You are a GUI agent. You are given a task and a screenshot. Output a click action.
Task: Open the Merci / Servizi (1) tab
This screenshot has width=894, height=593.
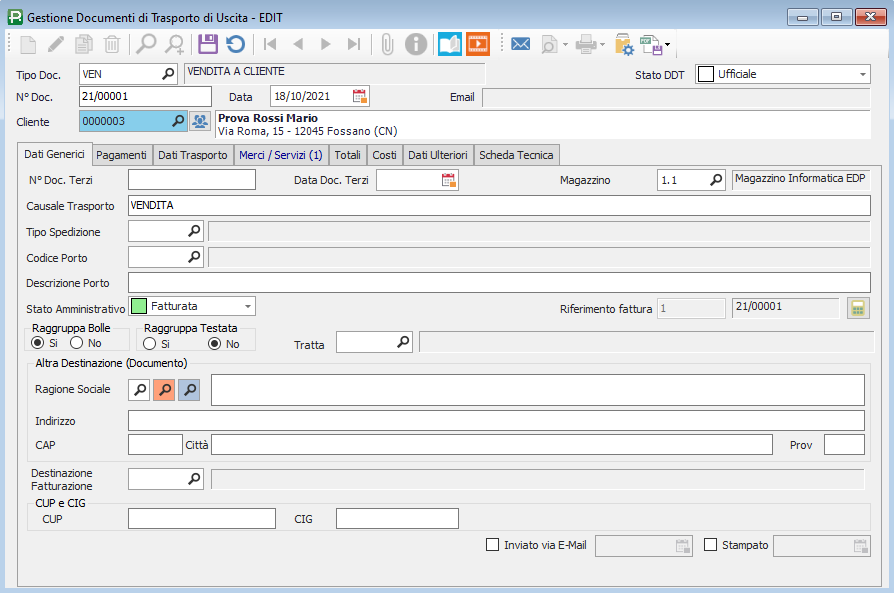pyautogui.click(x=280, y=155)
